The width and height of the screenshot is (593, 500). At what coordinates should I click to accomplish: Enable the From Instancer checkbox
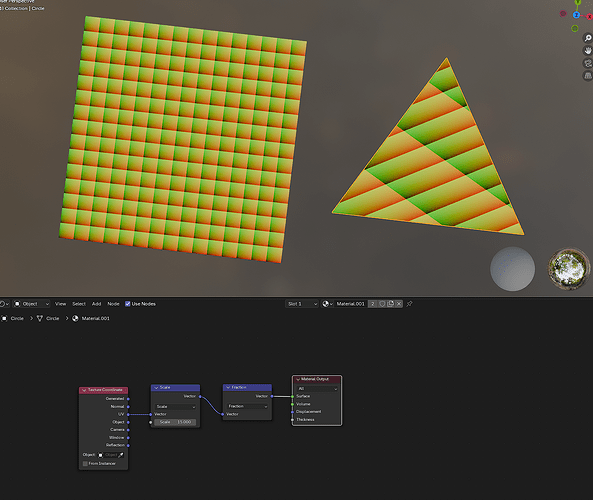[85, 464]
